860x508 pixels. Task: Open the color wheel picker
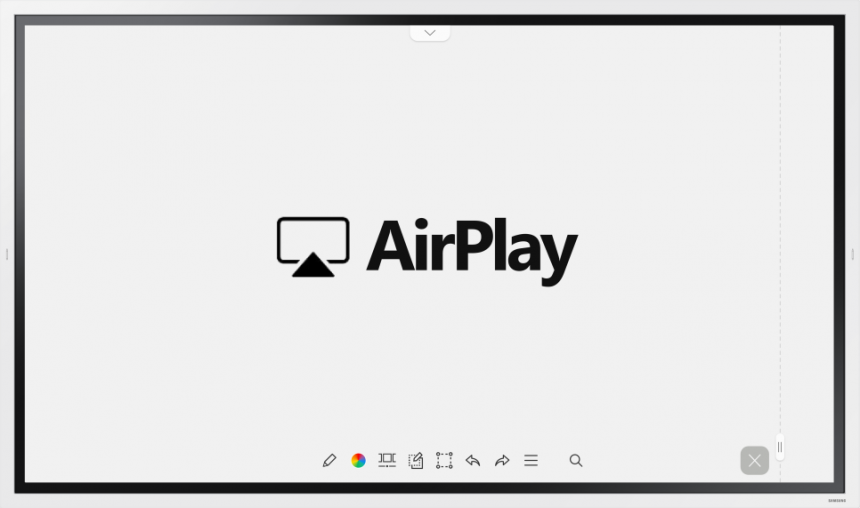coord(358,460)
